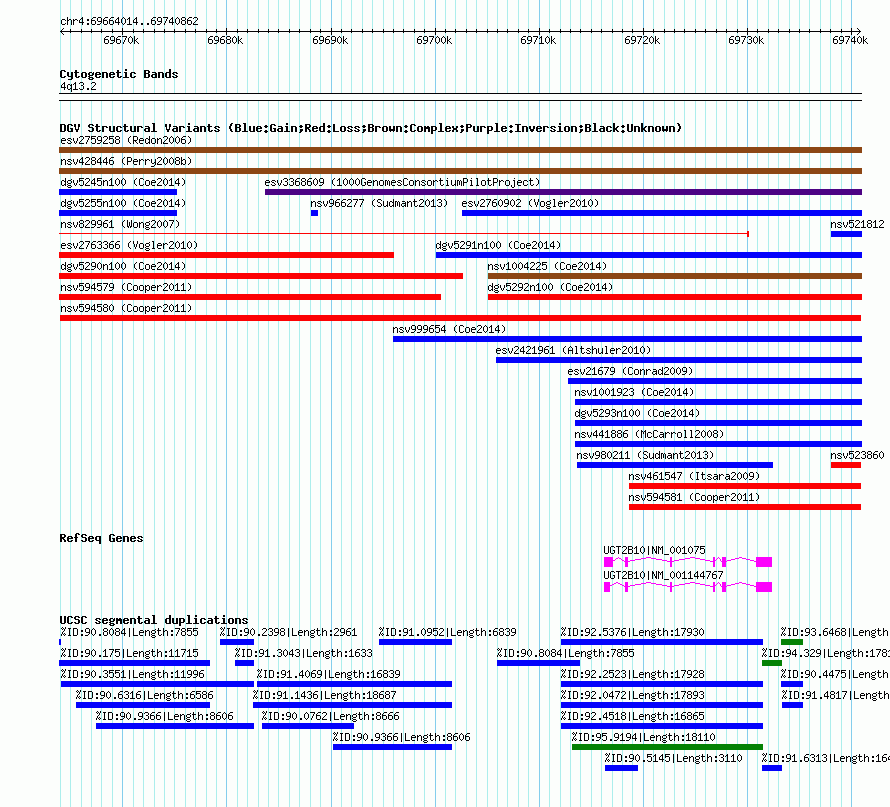Open the nsv441886 (McCarroll2008) label
Screen dimensions: 890x807
(x=649, y=434)
